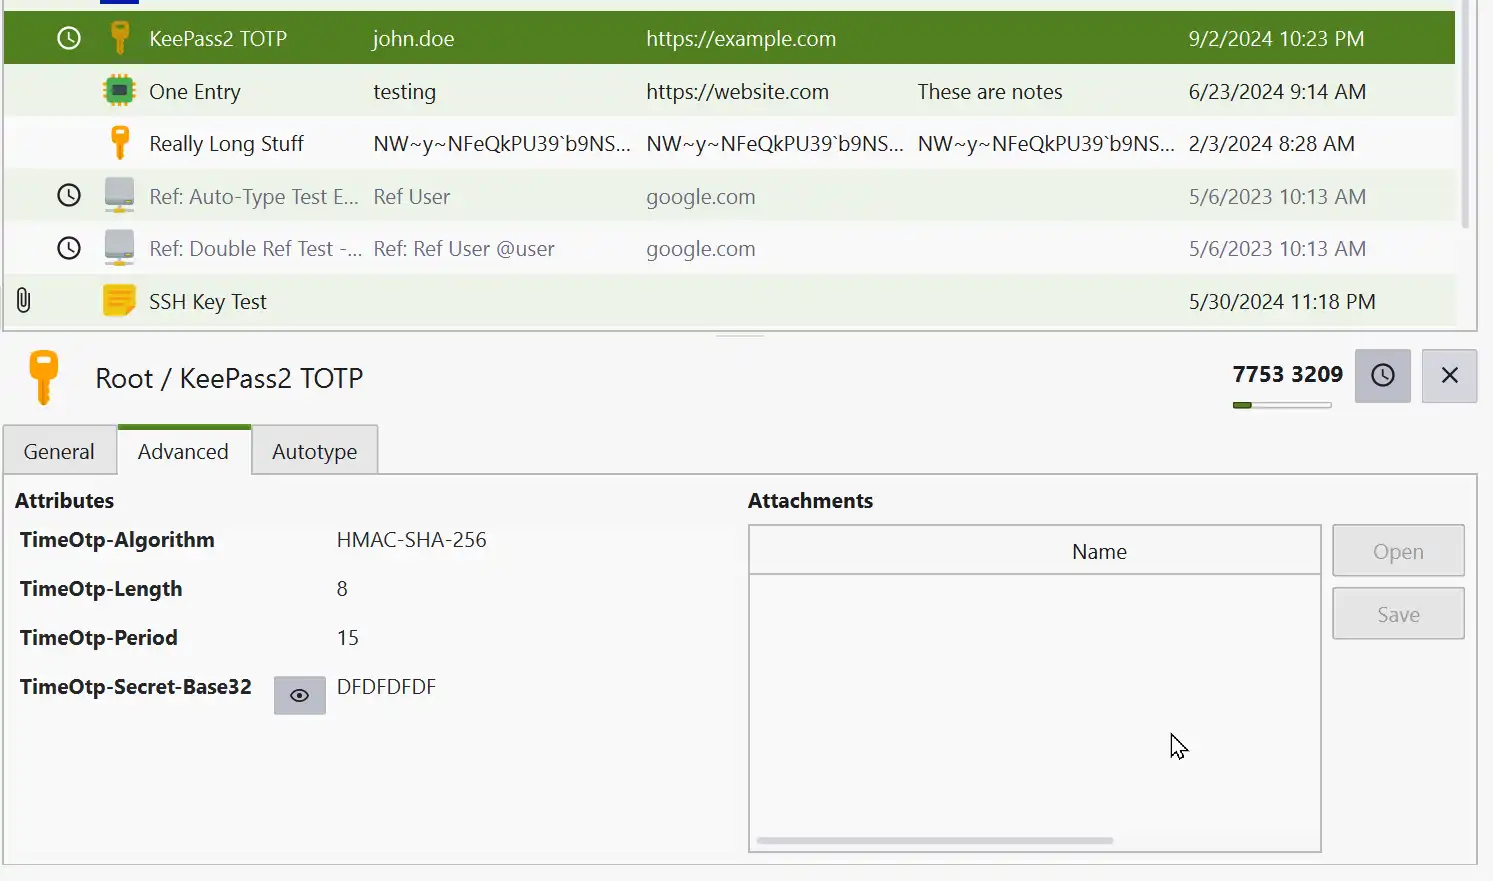Select the KeePass2 TOTP entry title
This screenshot has height=881, width=1493.
click(218, 38)
